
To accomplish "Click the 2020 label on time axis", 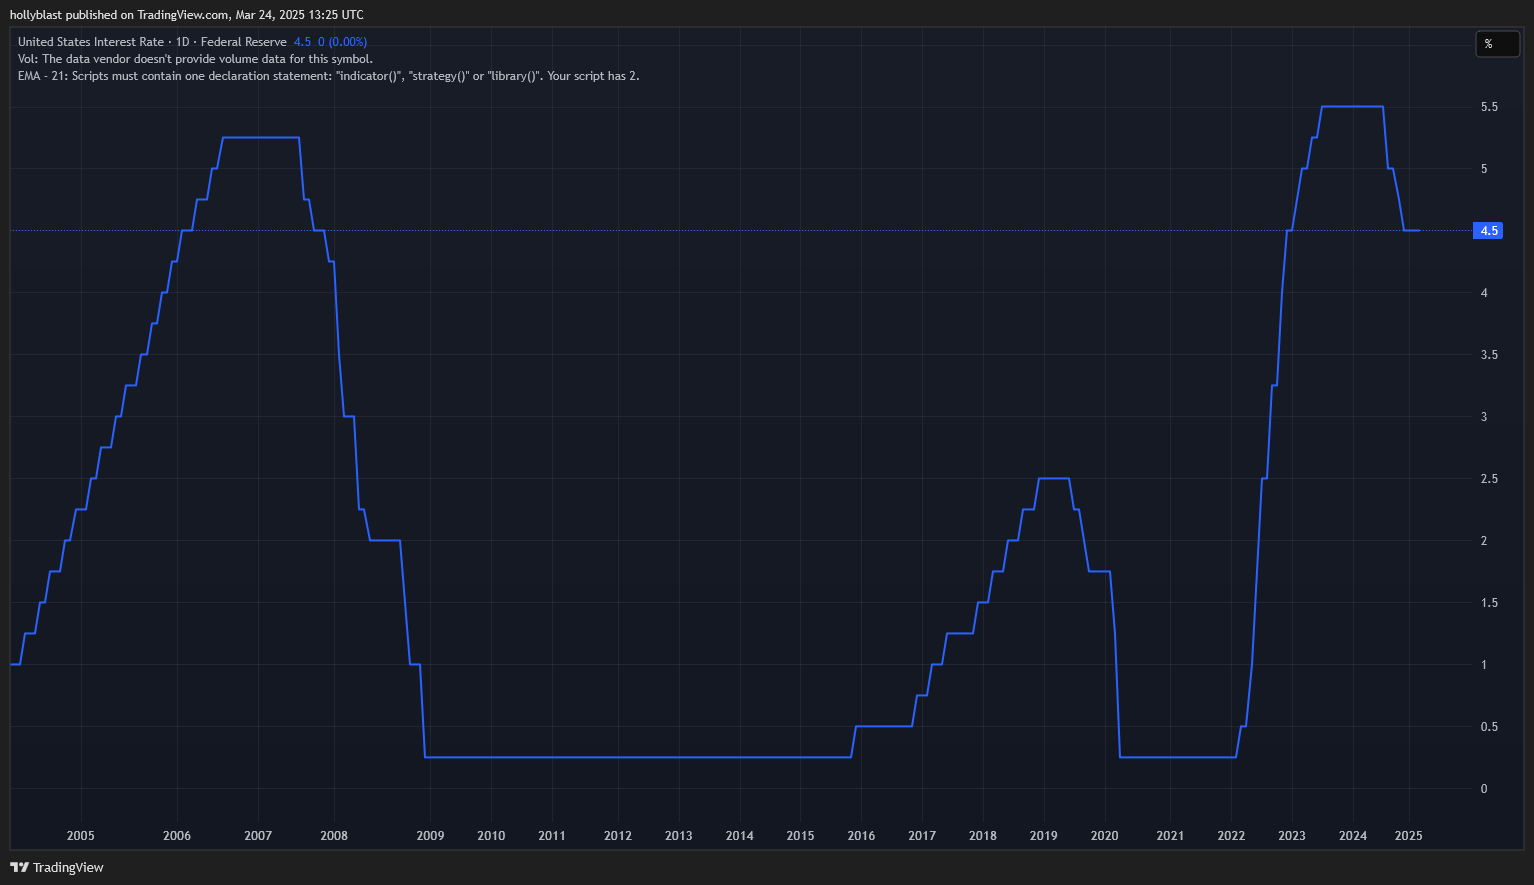I will tap(1105, 836).
